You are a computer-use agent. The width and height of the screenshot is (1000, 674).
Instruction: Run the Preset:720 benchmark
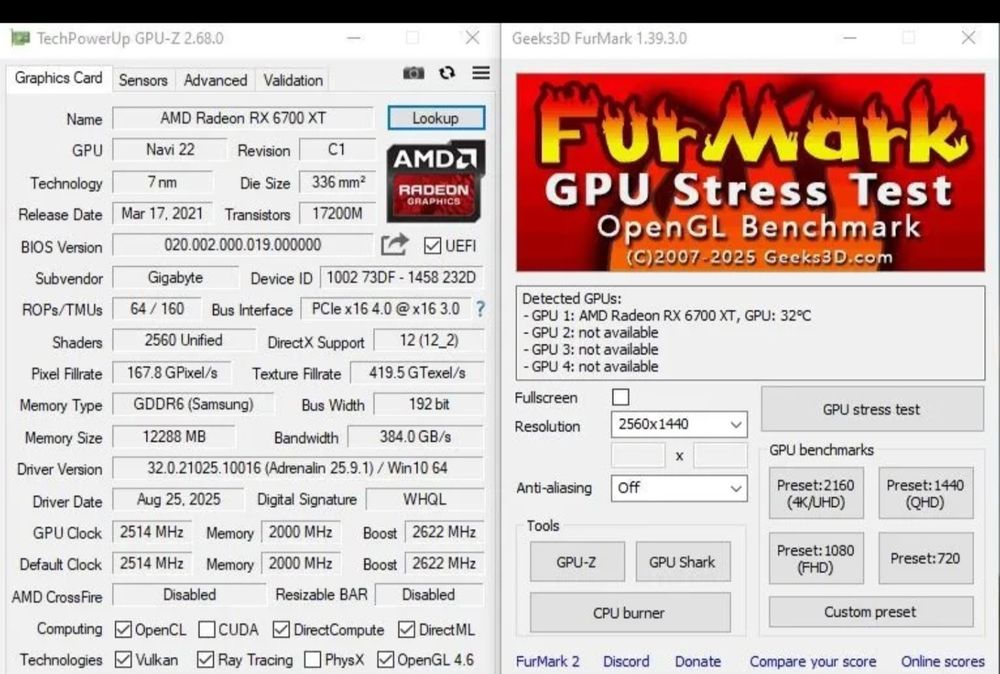point(925,559)
